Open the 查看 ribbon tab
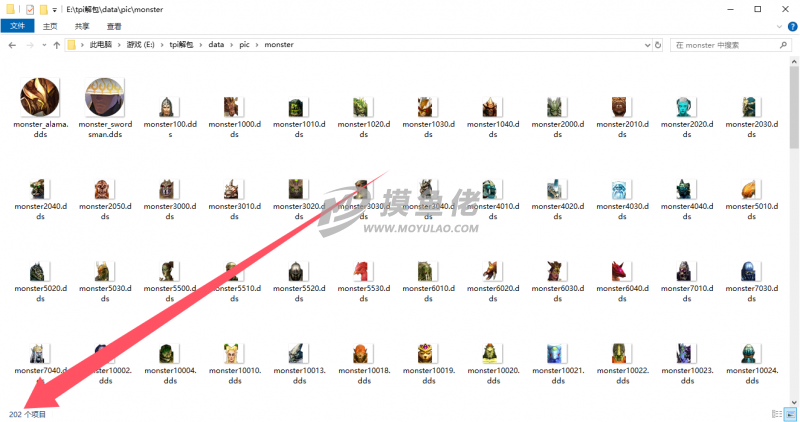800x422 pixels. coord(114,27)
